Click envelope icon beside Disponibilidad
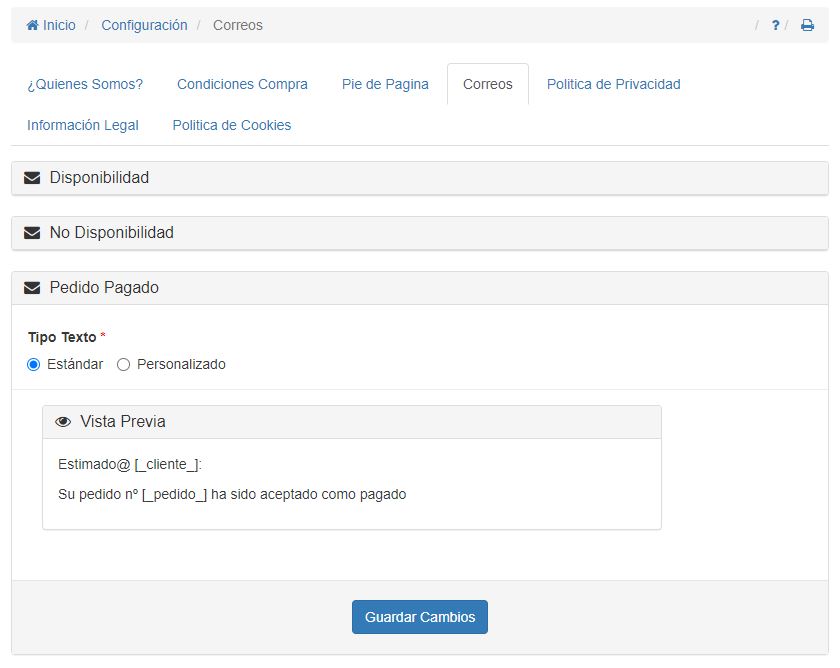840x668 pixels. pyautogui.click(x=32, y=178)
